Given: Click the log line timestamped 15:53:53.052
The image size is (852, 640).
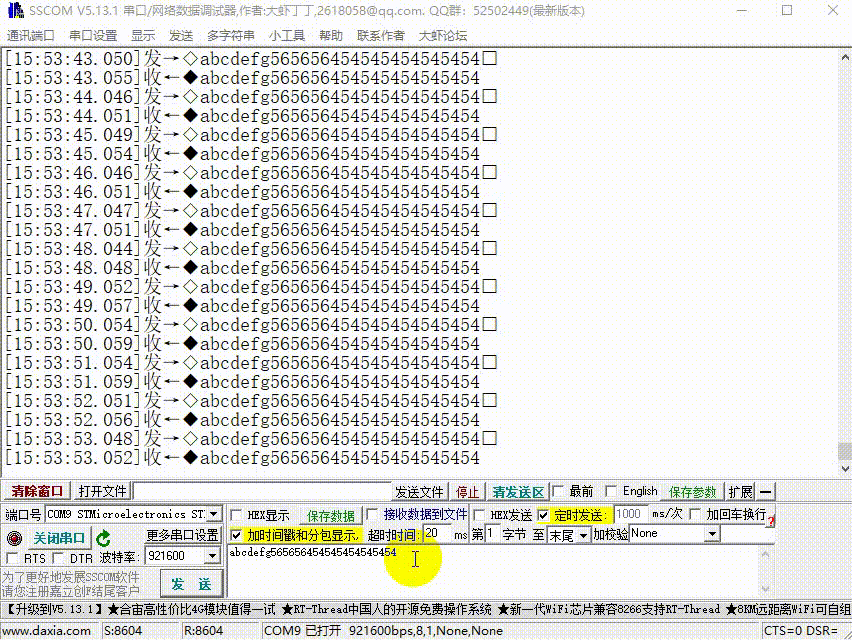Looking at the screenshot, I should pyautogui.click(x=242, y=458).
